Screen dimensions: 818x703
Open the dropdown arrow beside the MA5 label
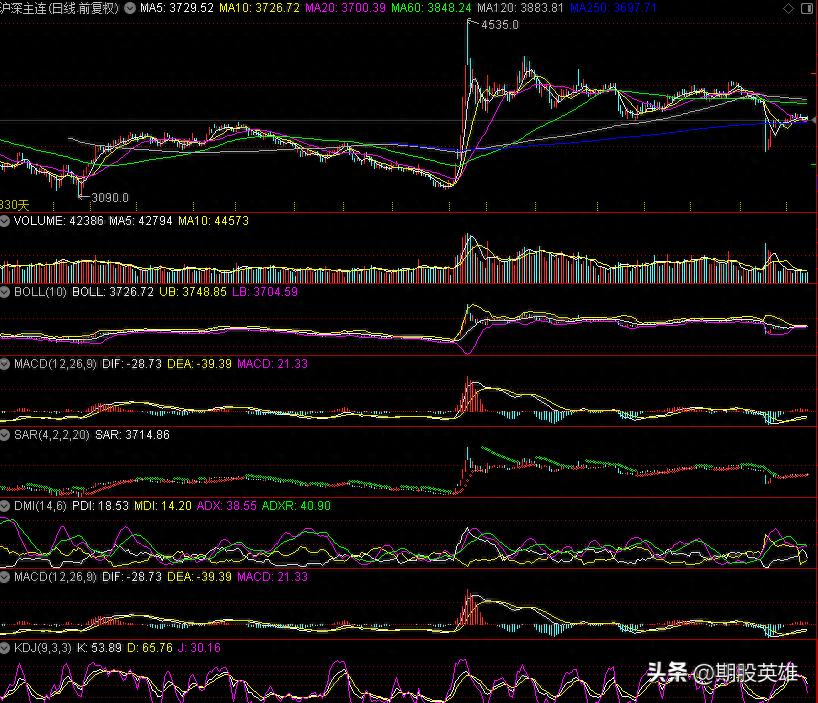[x=130, y=8]
